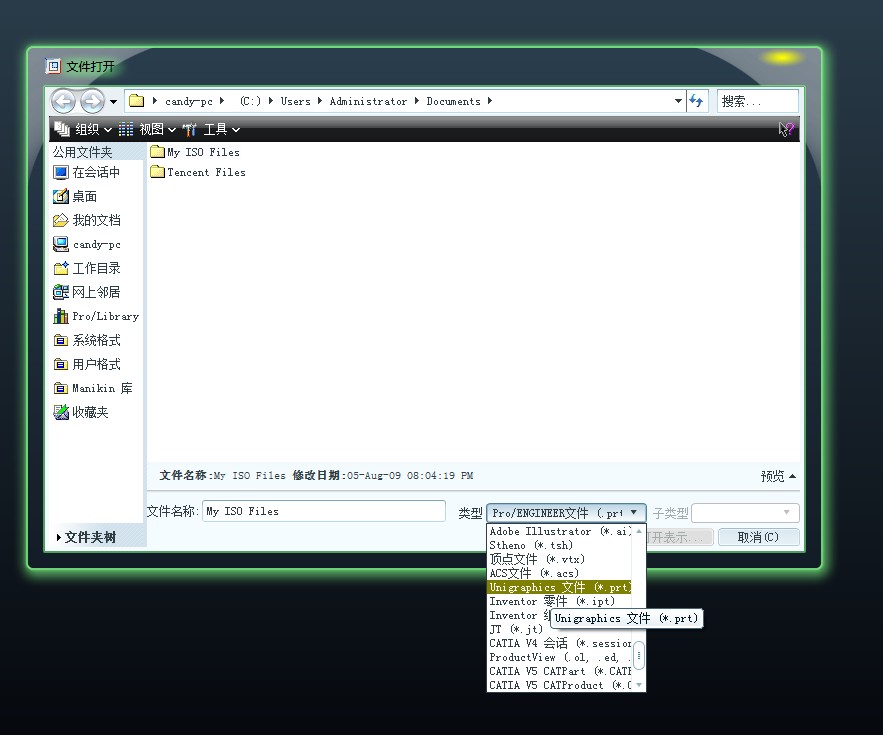Open the 工具 menu
Image resolution: width=883 pixels, height=735 pixels.
pyautogui.click(x=211, y=130)
